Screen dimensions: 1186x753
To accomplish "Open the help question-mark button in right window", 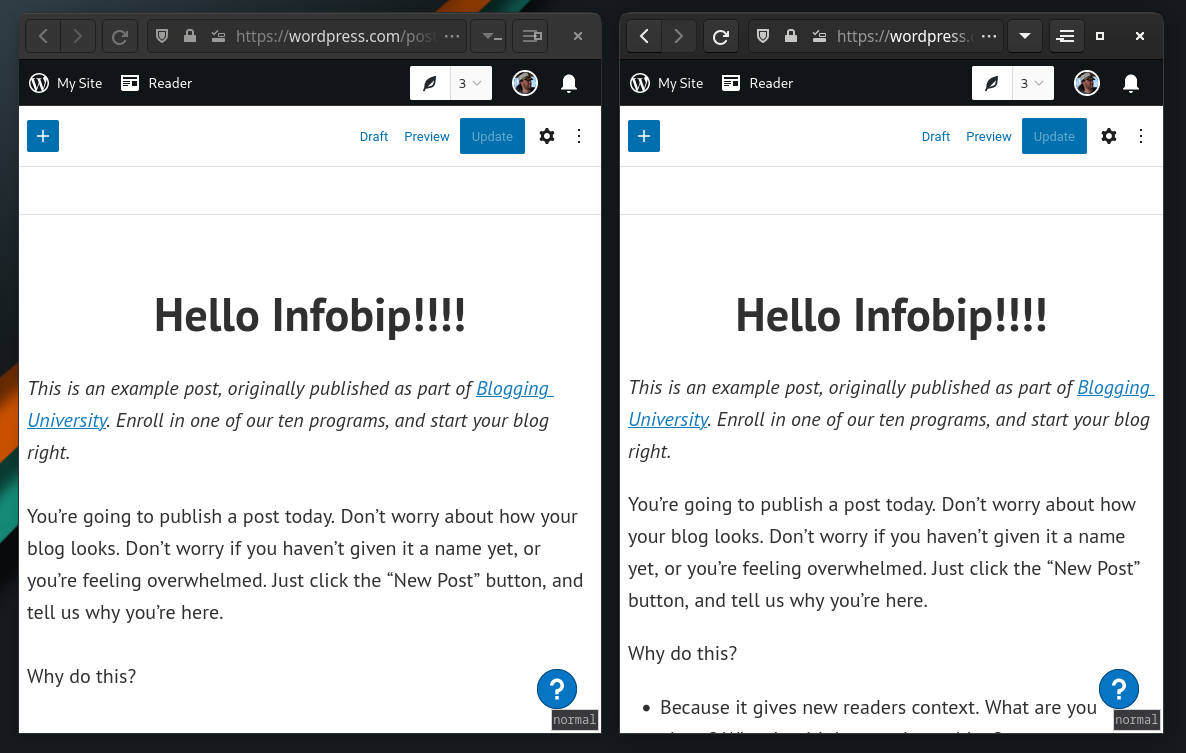I will 1119,689.
